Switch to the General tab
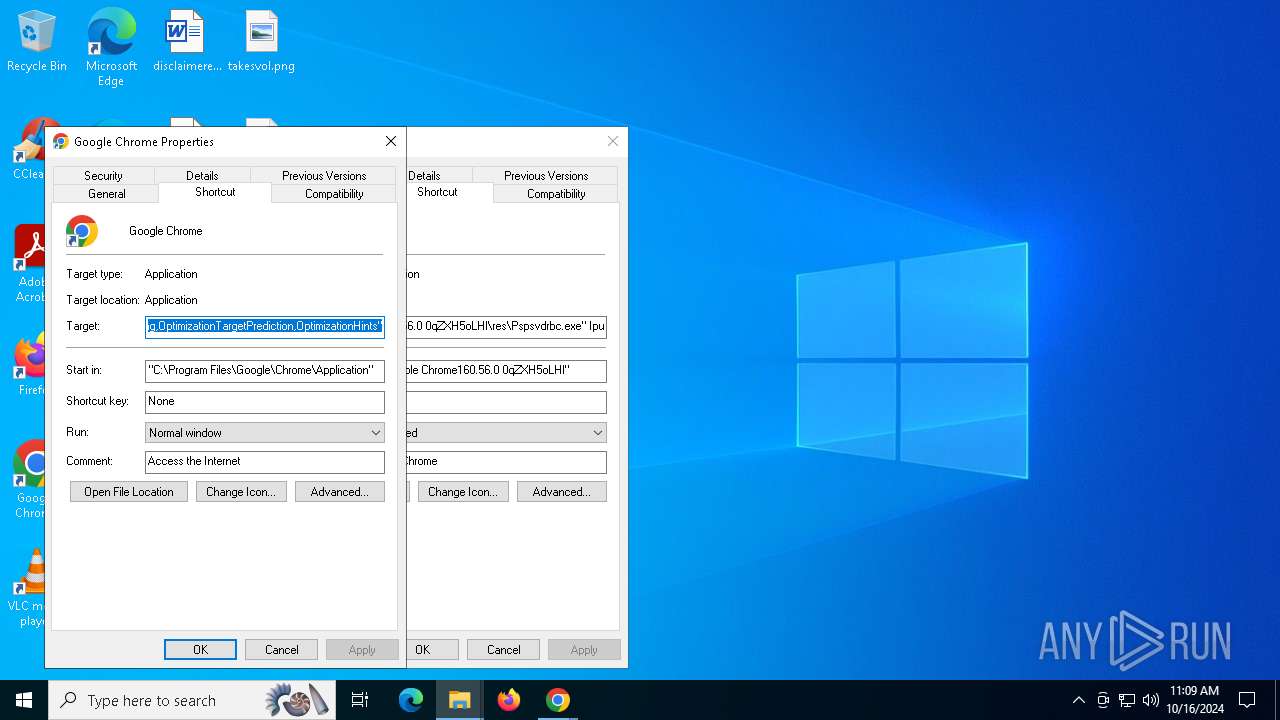Image resolution: width=1280 pixels, height=720 pixels. click(x=106, y=194)
